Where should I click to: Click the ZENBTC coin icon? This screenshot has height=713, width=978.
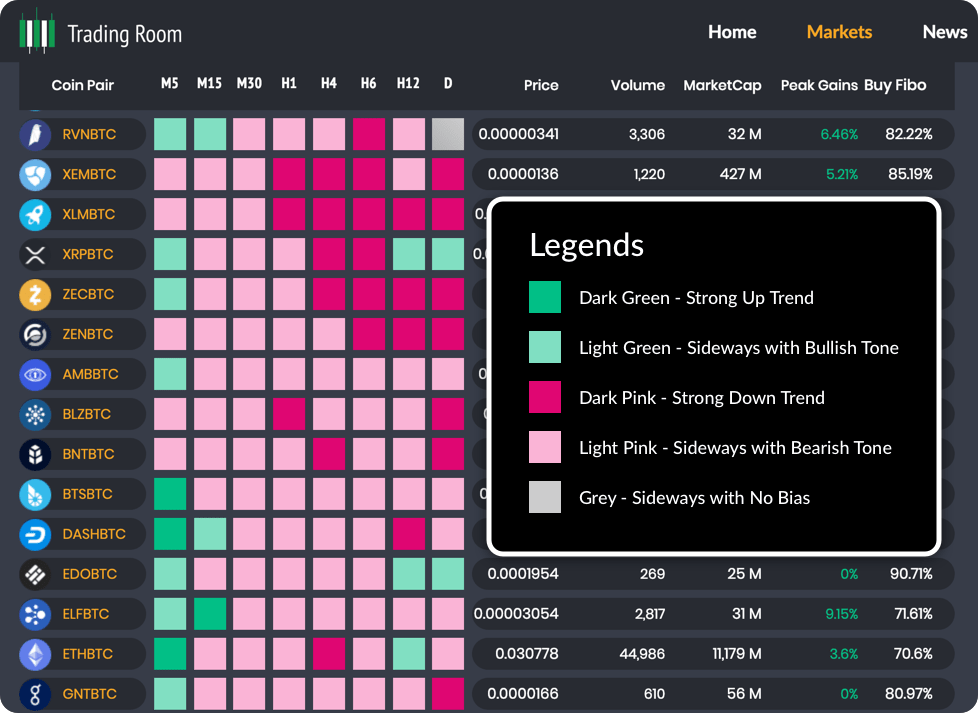point(35,334)
